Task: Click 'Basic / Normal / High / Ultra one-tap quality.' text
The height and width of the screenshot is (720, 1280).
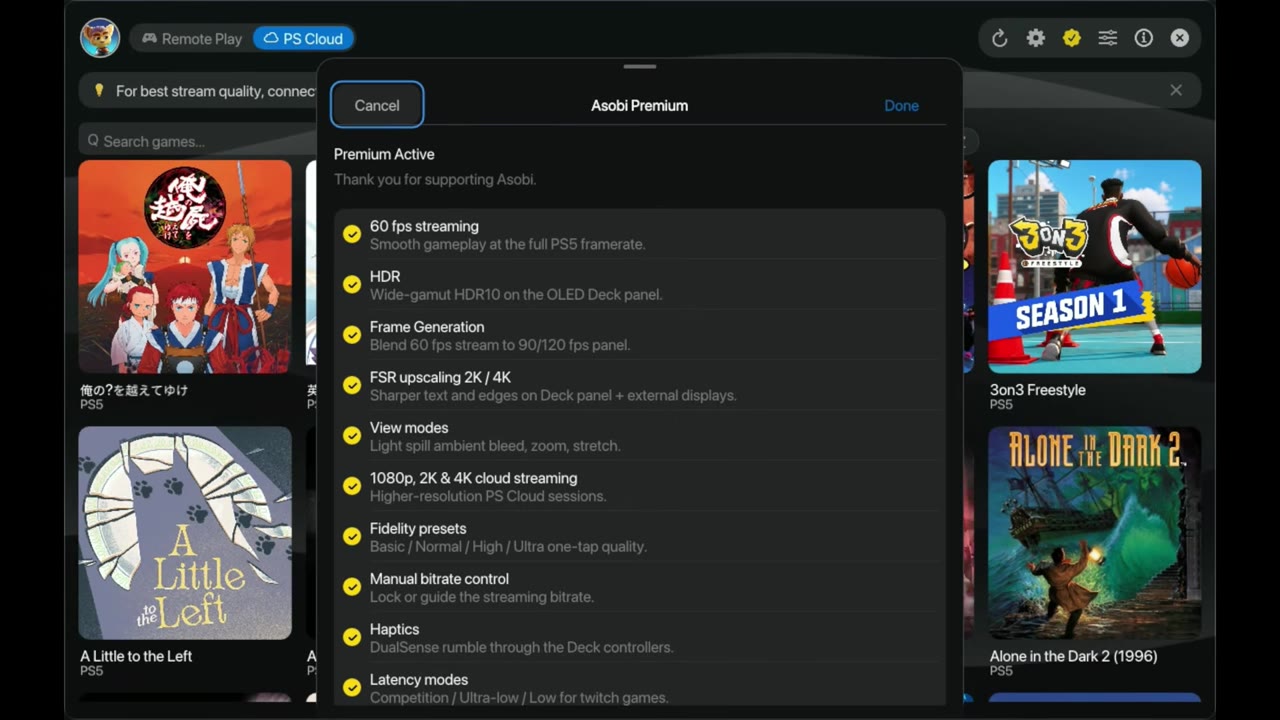Action: [508, 546]
